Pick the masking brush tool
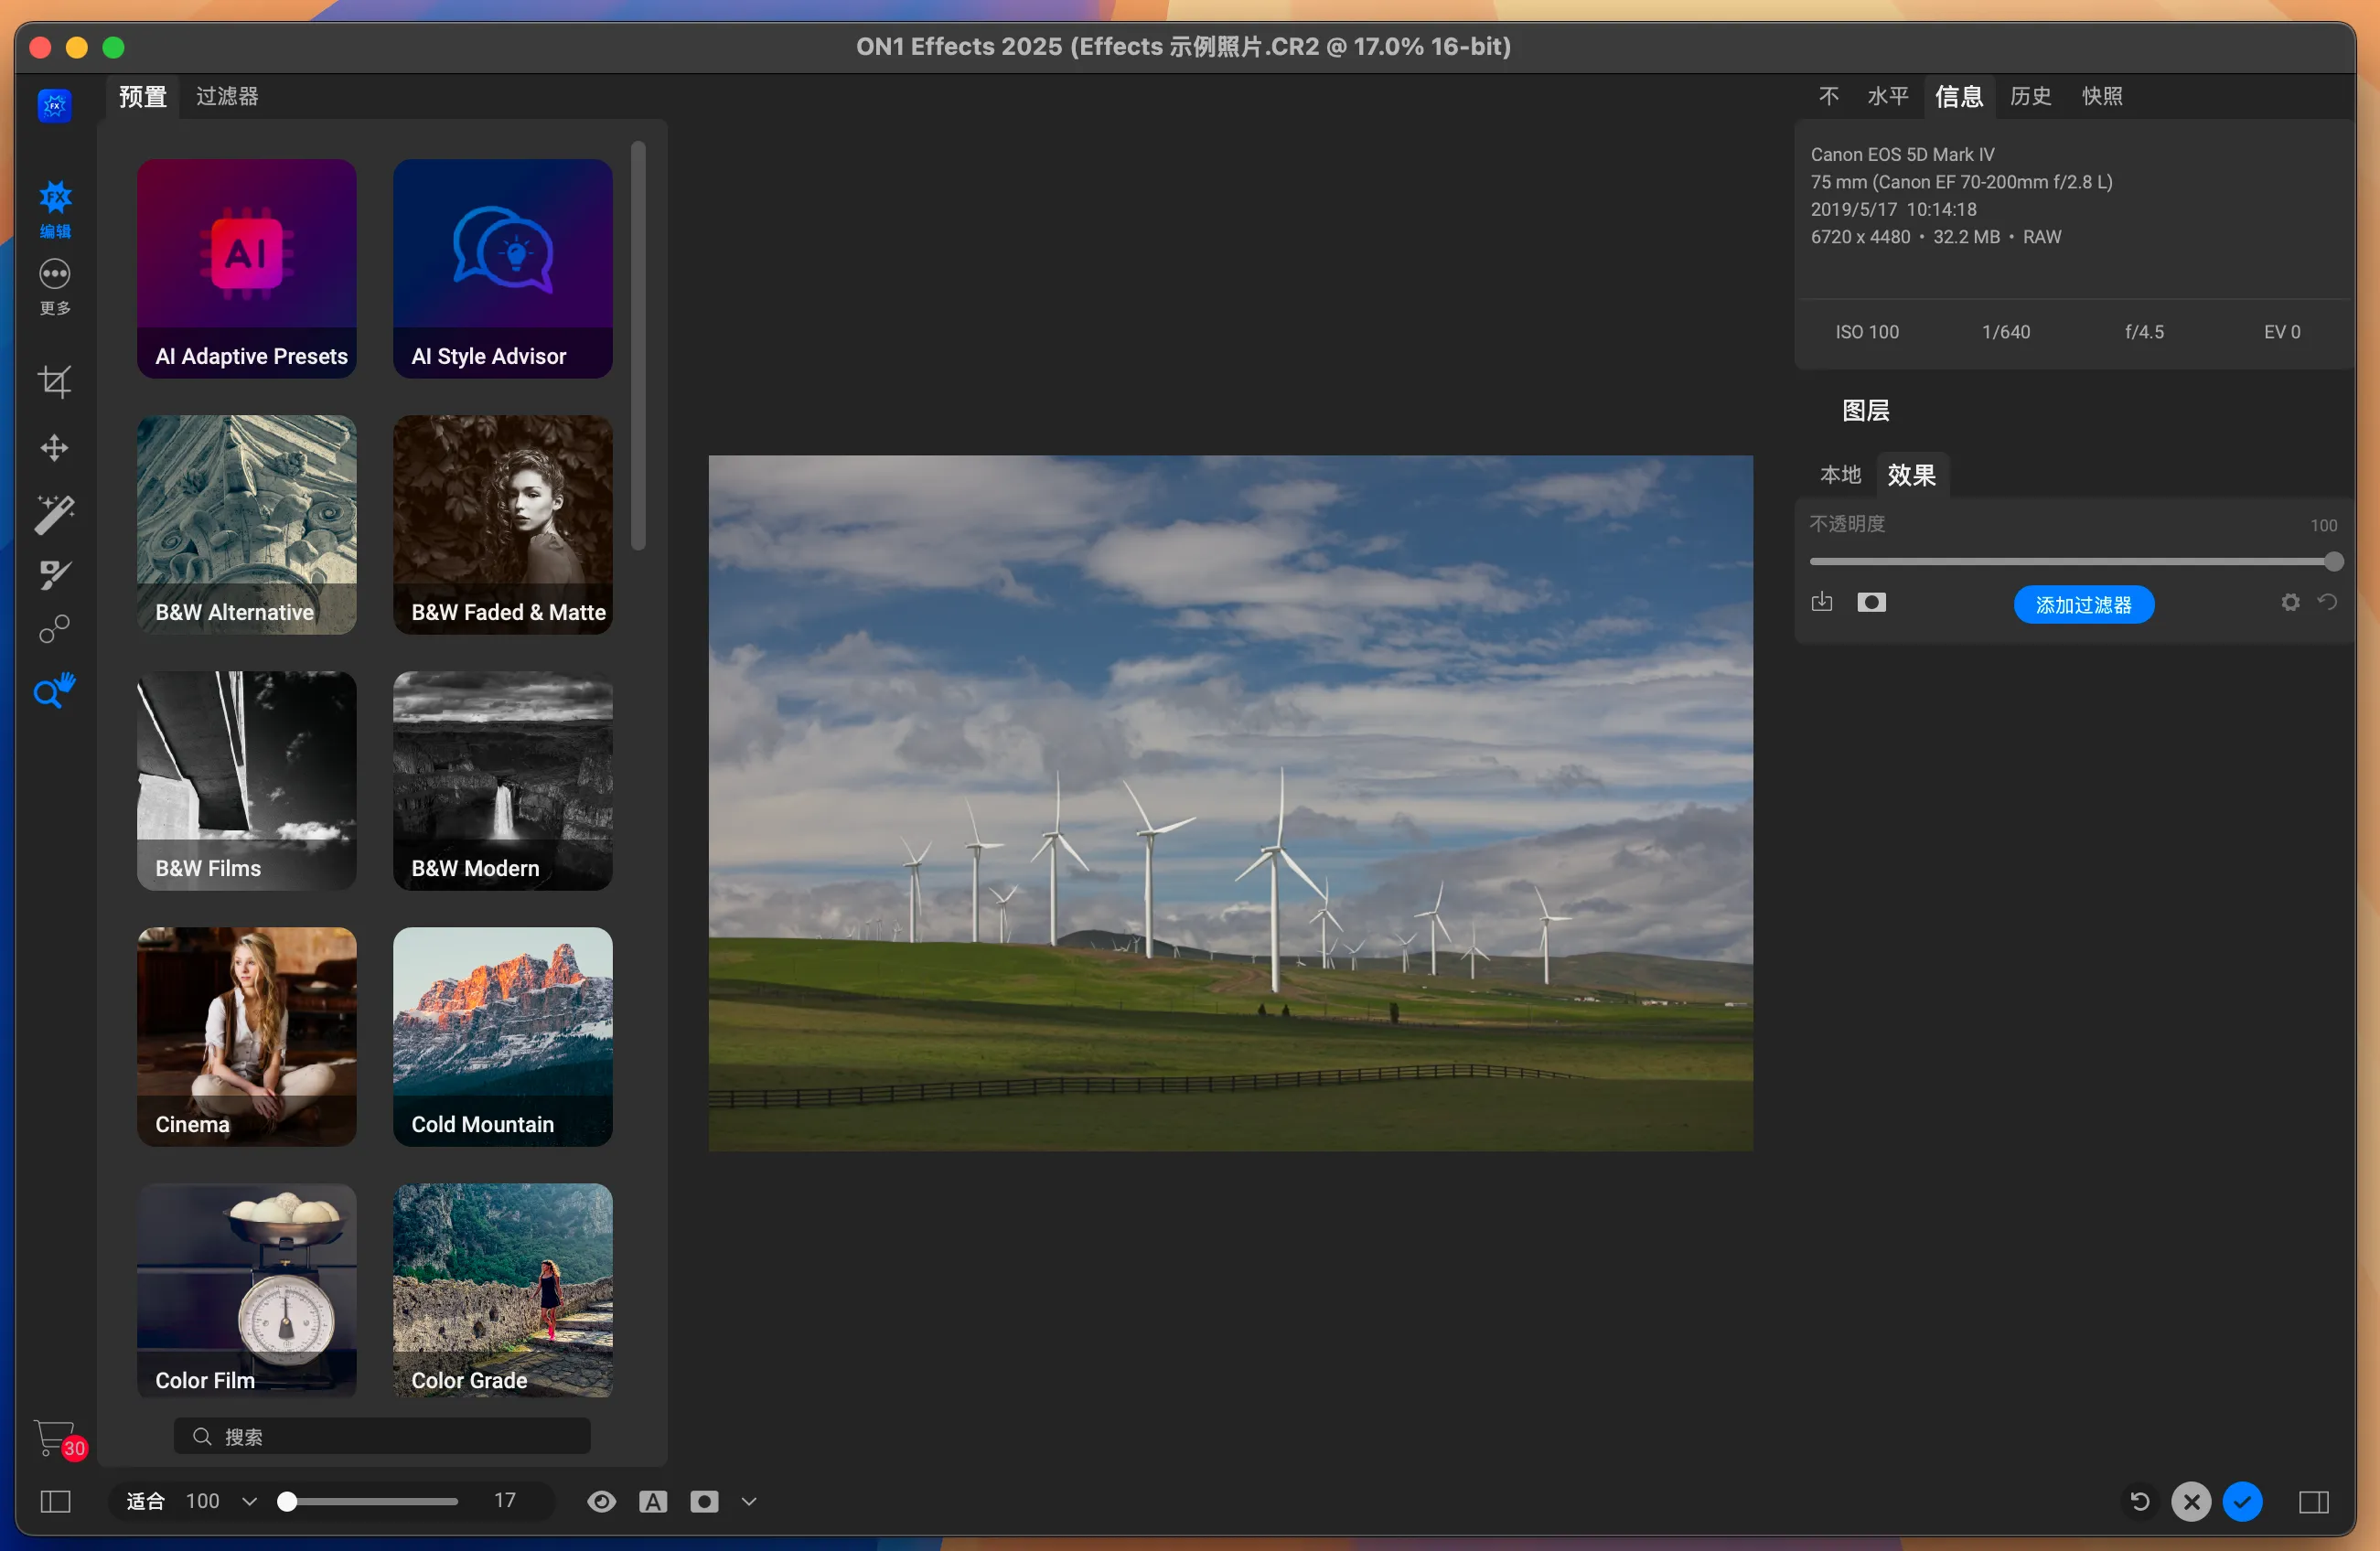This screenshot has height=1551, width=2380. tap(54, 574)
